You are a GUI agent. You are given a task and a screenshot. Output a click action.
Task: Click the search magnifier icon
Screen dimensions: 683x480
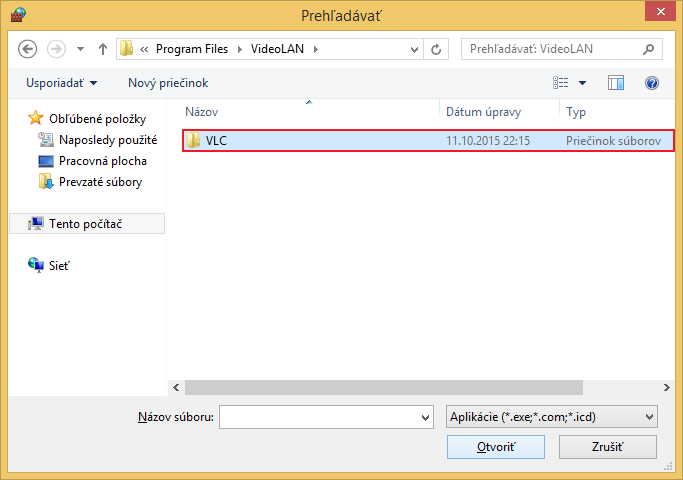[x=648, y=49]
